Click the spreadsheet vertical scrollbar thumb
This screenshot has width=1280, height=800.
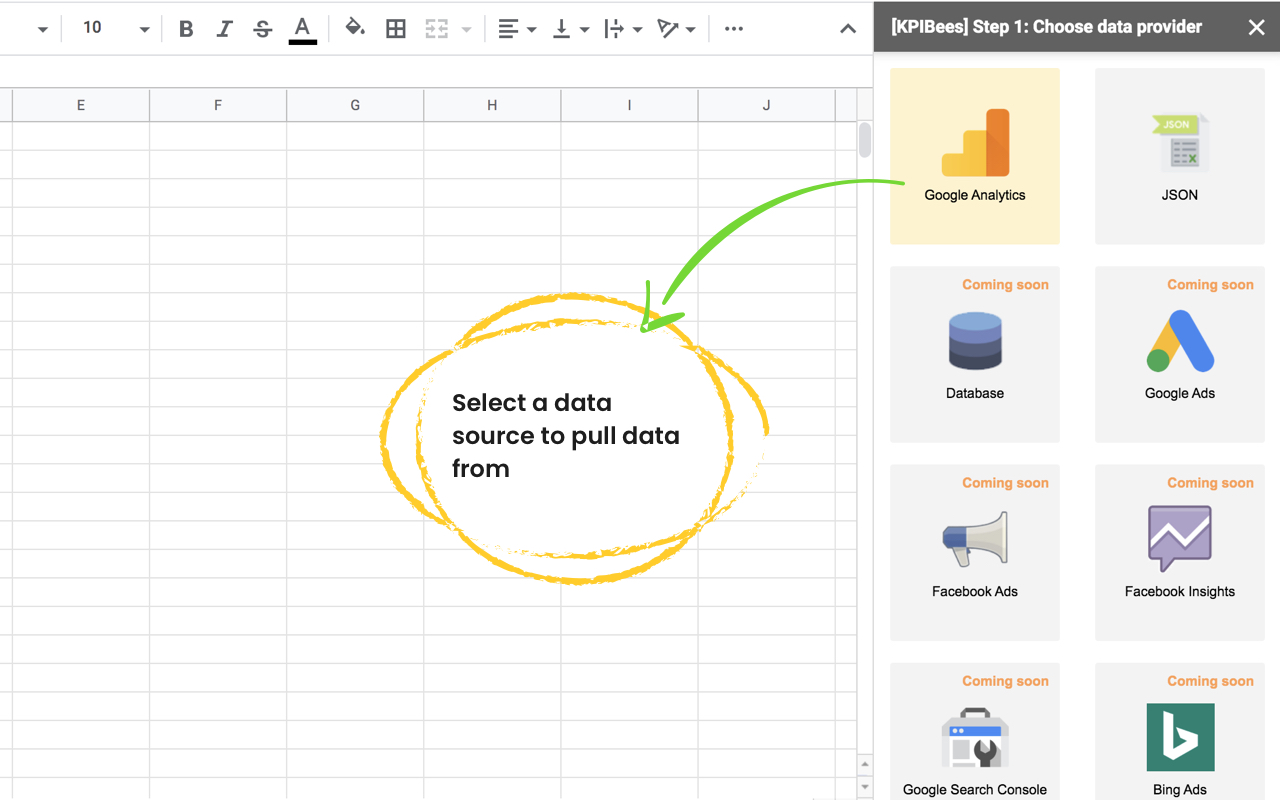coord(865,139)
